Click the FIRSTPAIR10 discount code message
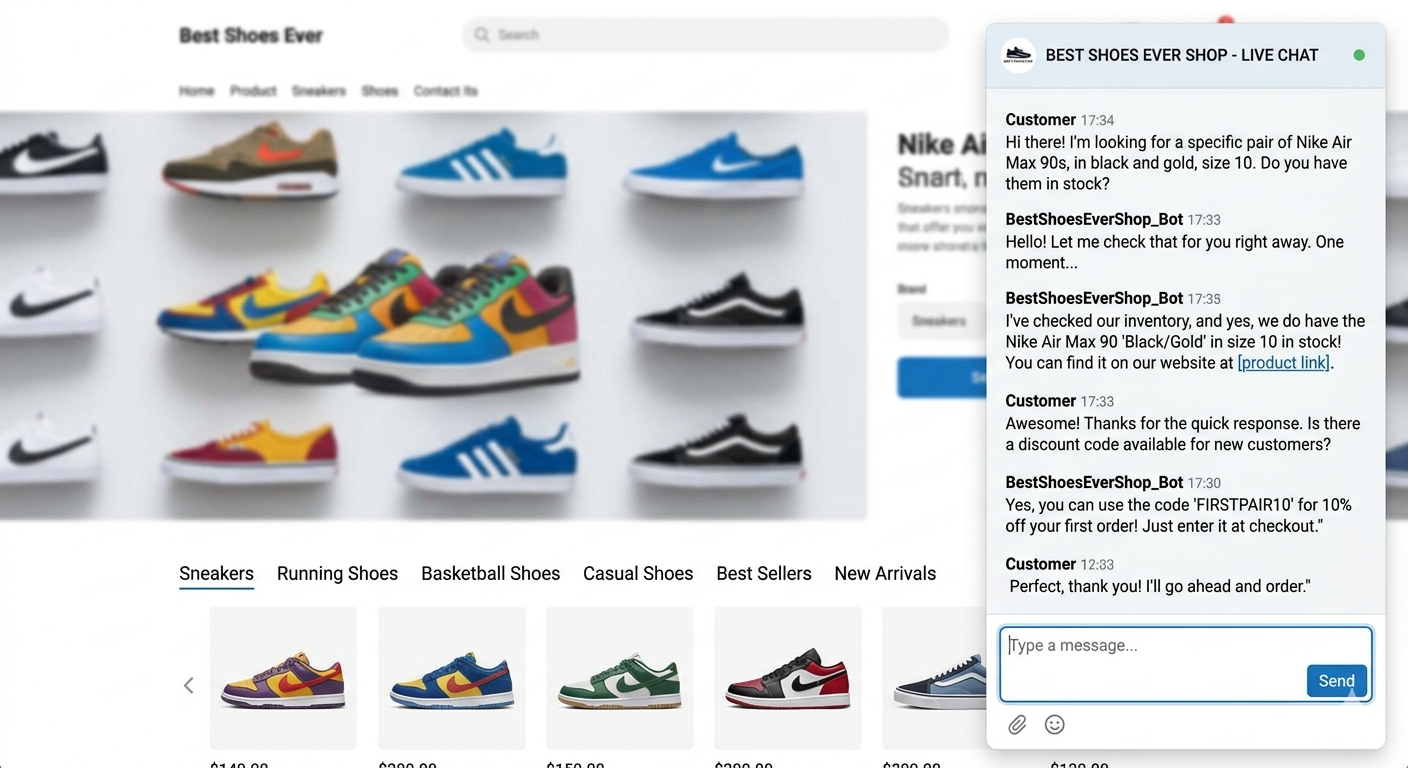 (1178, 515)
